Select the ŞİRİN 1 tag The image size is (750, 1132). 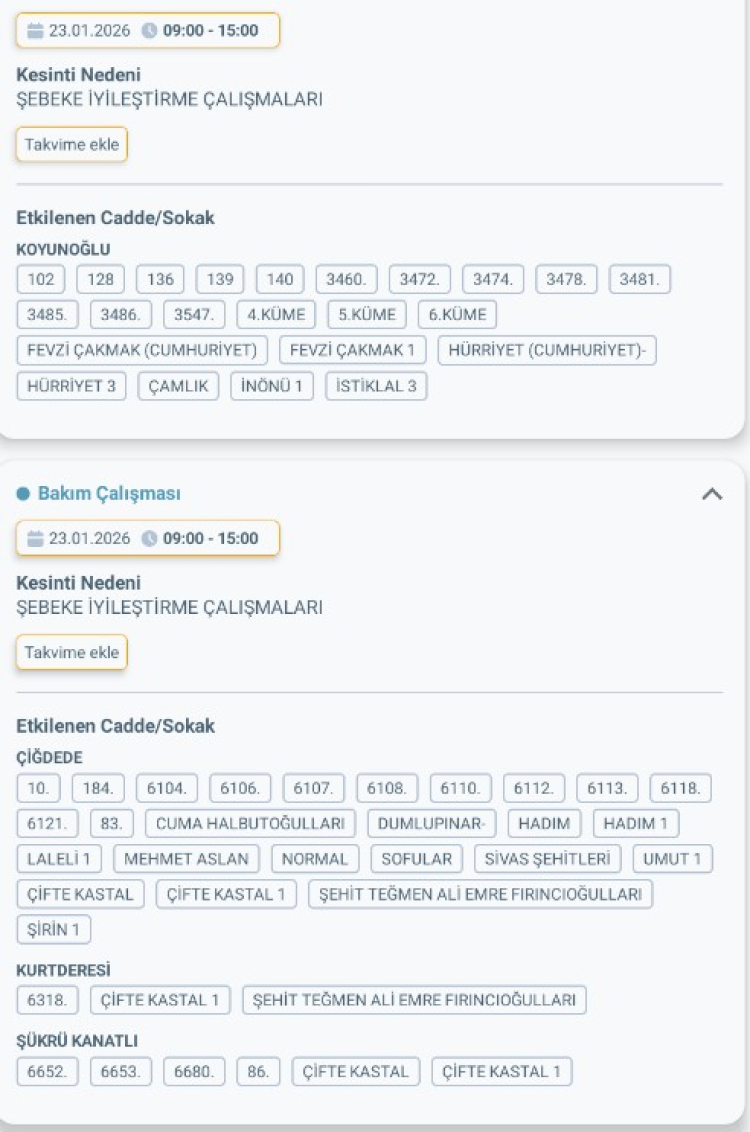coord(54,929)
